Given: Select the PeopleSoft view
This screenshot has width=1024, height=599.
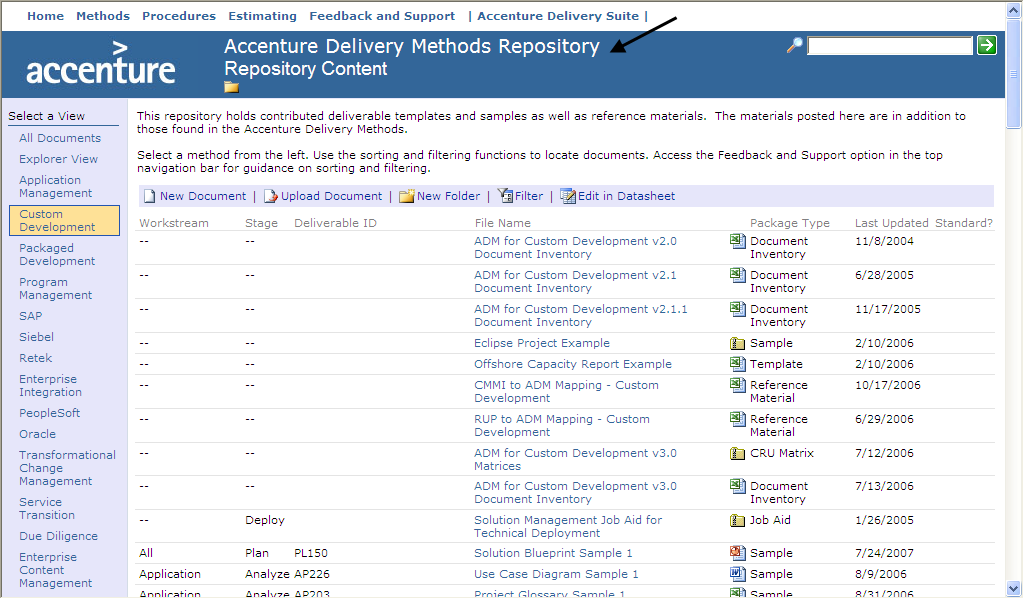Looking at the screenshot, I should pyautogui.click(x=50, y=413).
